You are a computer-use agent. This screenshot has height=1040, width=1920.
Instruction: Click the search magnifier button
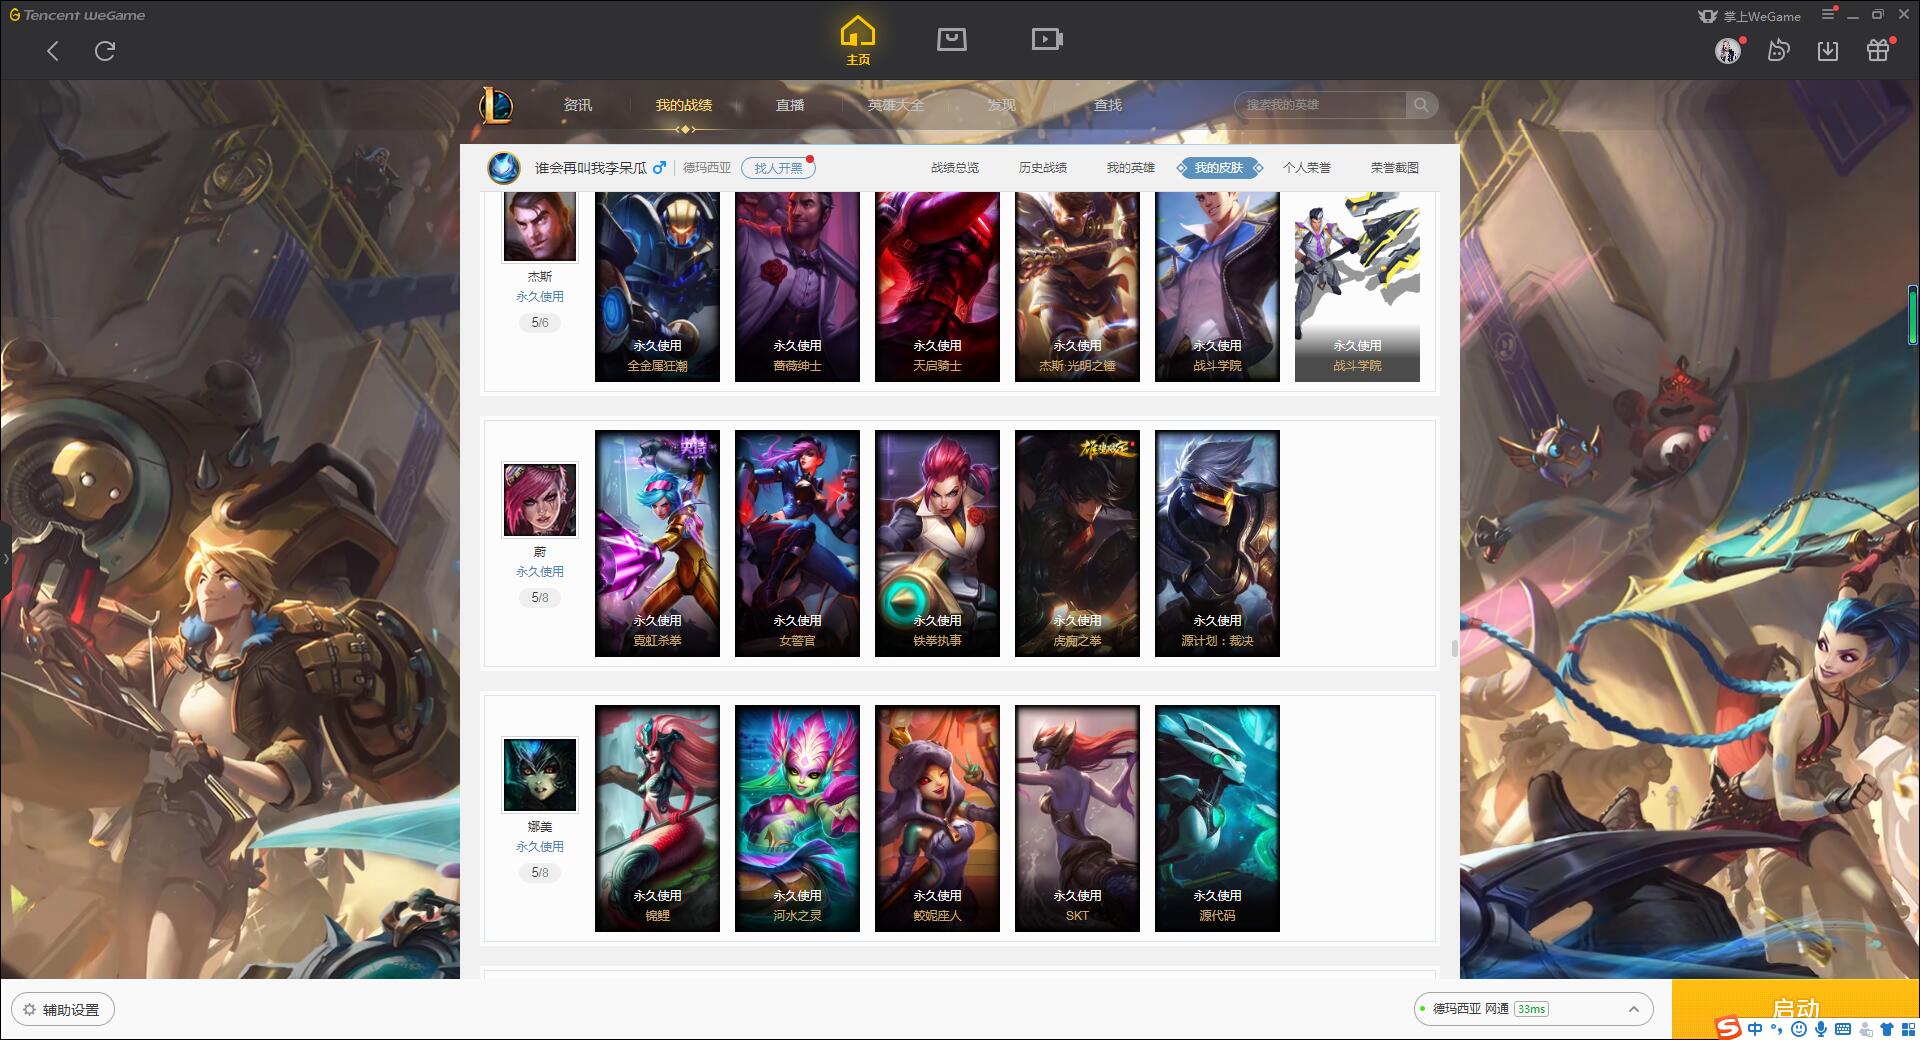(1421, 105)
